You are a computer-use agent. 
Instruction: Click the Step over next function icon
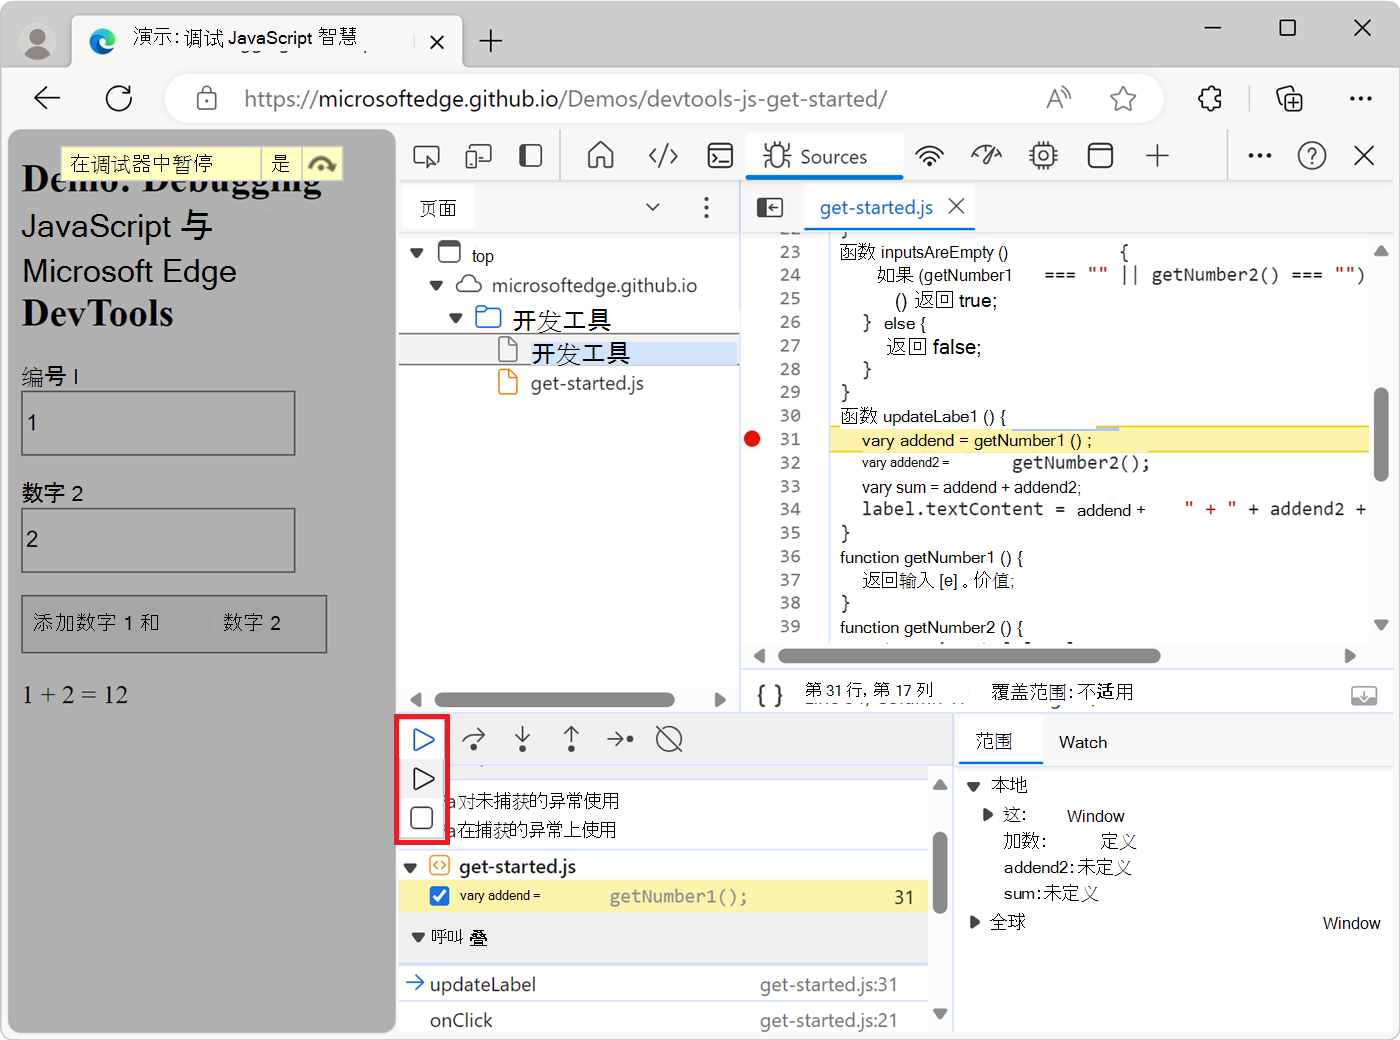coord(474,740)
